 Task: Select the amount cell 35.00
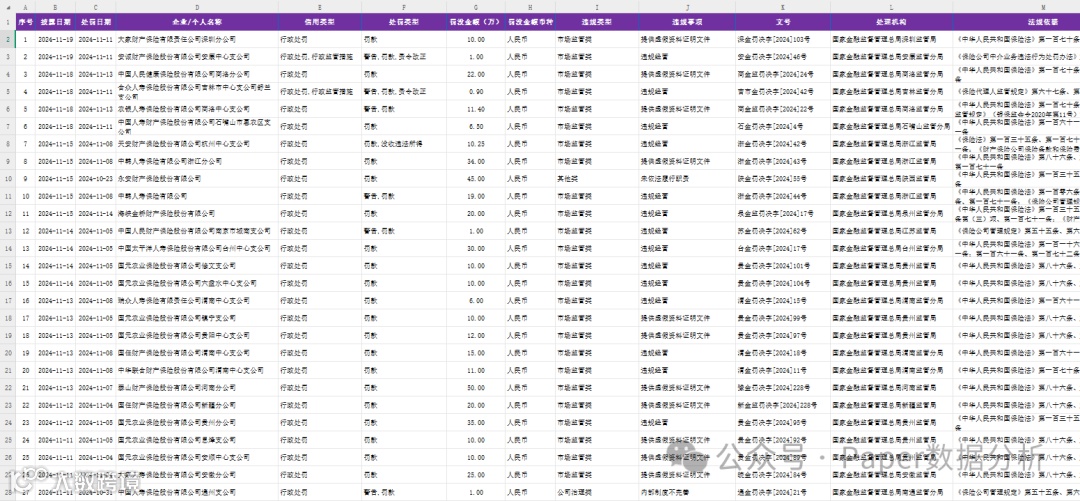[476, 422]
